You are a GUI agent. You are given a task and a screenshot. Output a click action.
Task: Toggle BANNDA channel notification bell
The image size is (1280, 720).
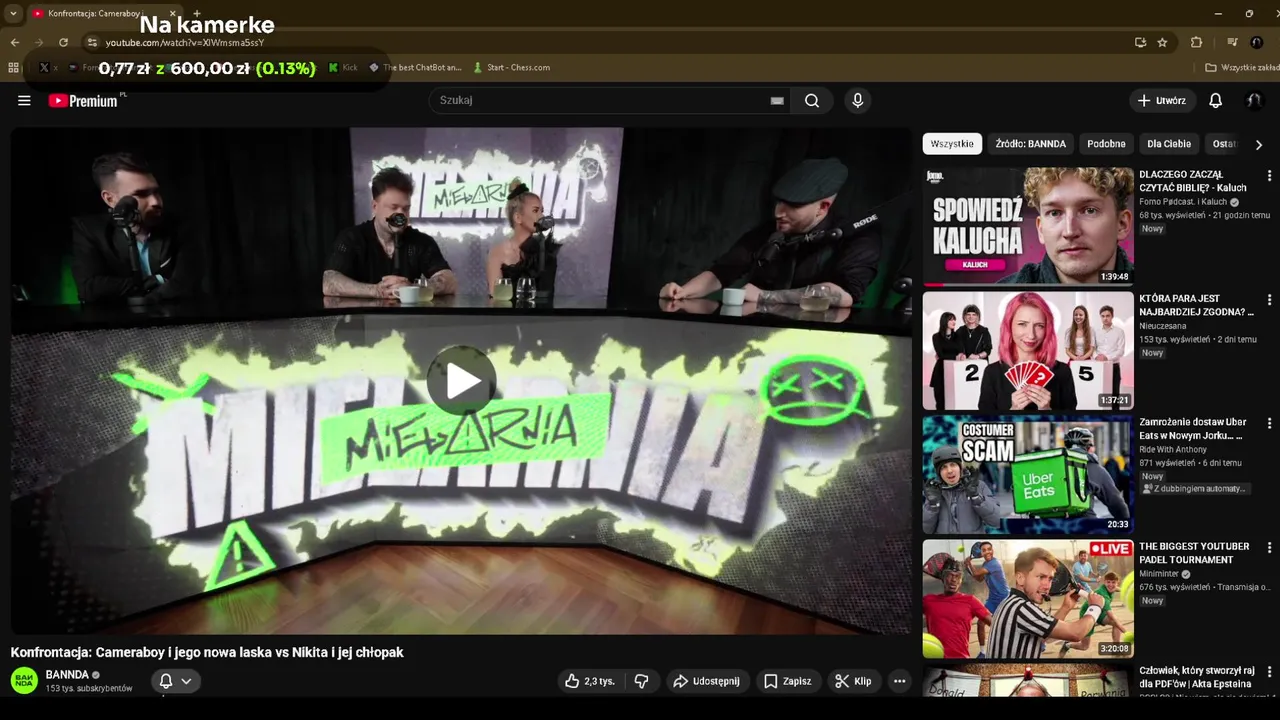click(175, 681)
